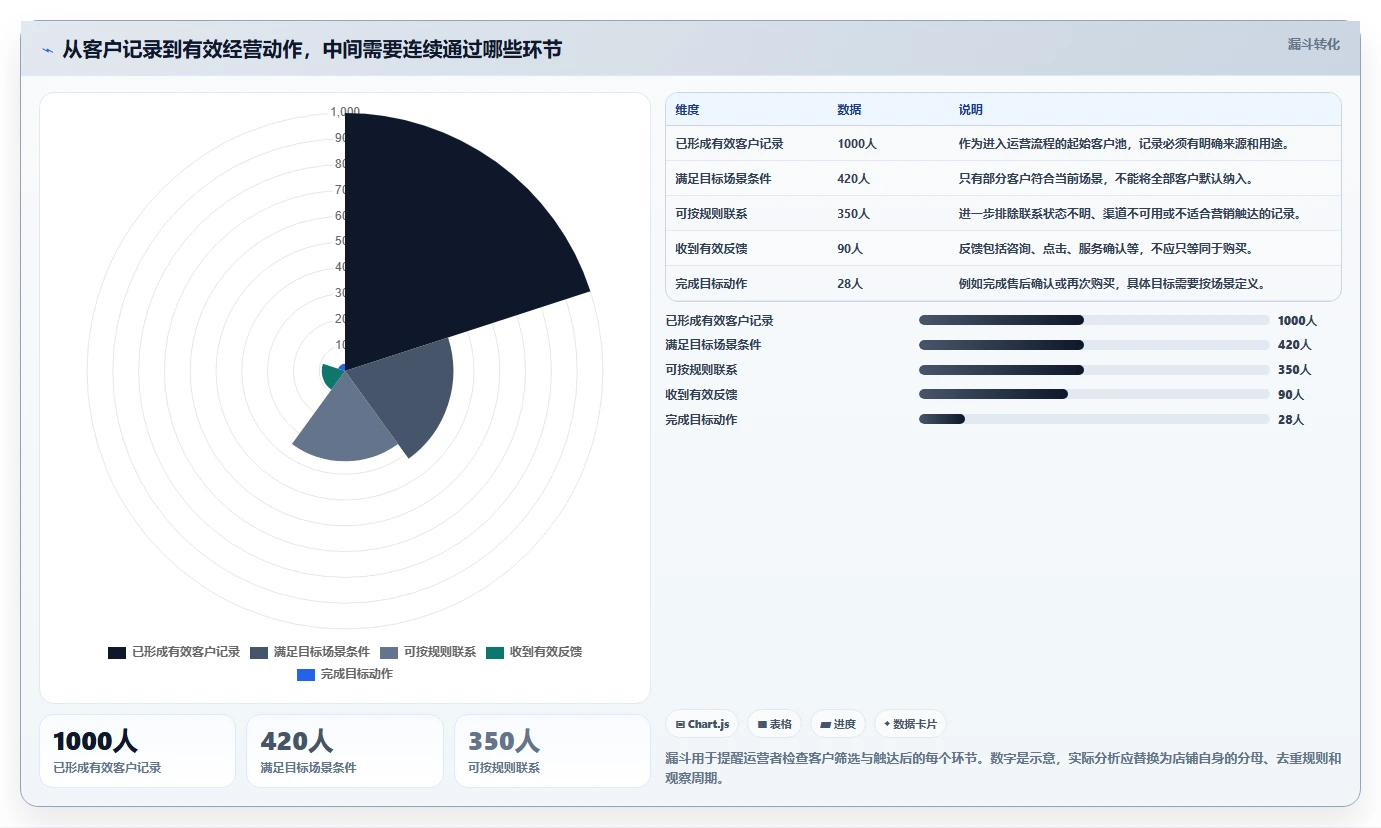Click the 28人 value in the table
The image size is (1381, 828).
(850, 284)
